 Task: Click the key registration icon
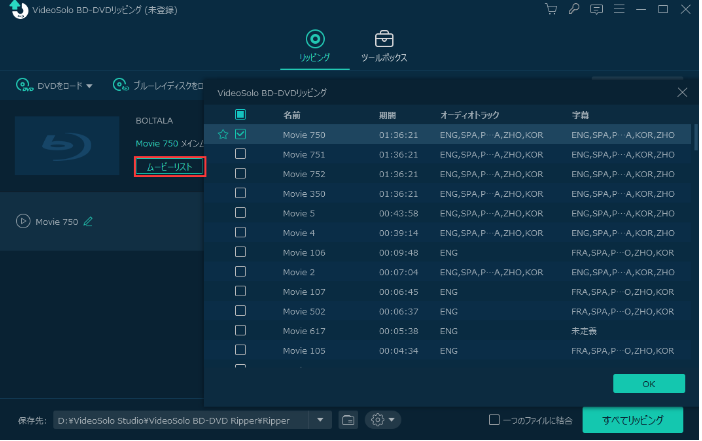click(574, 9)
